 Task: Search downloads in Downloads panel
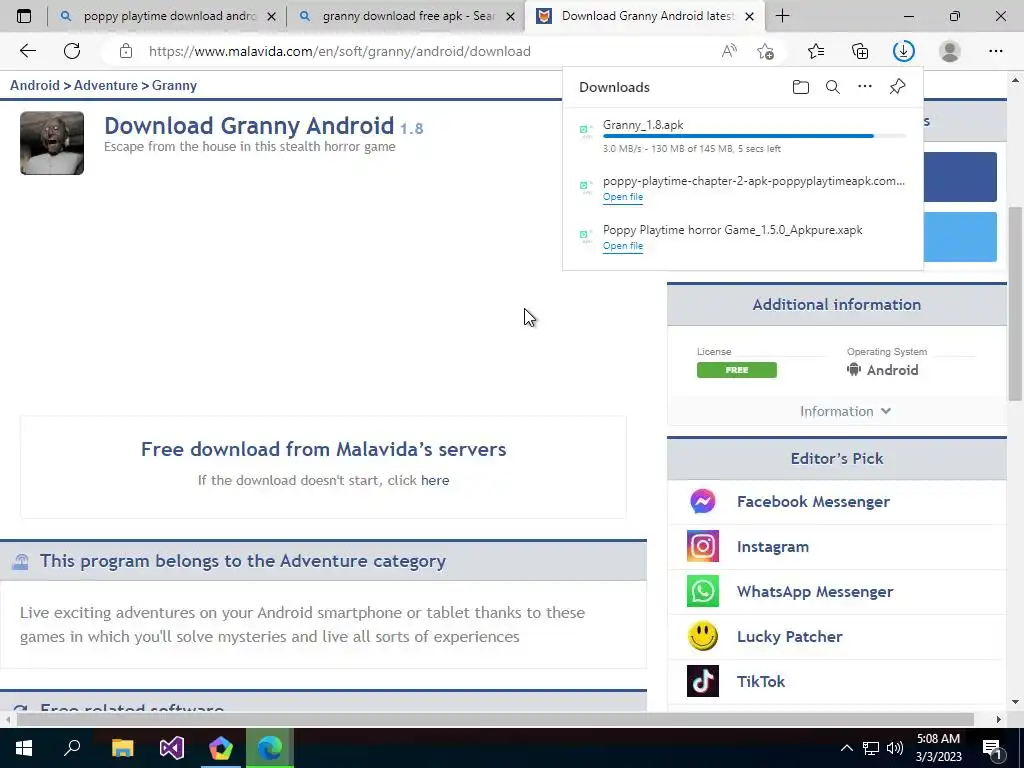tap(833, 87)
